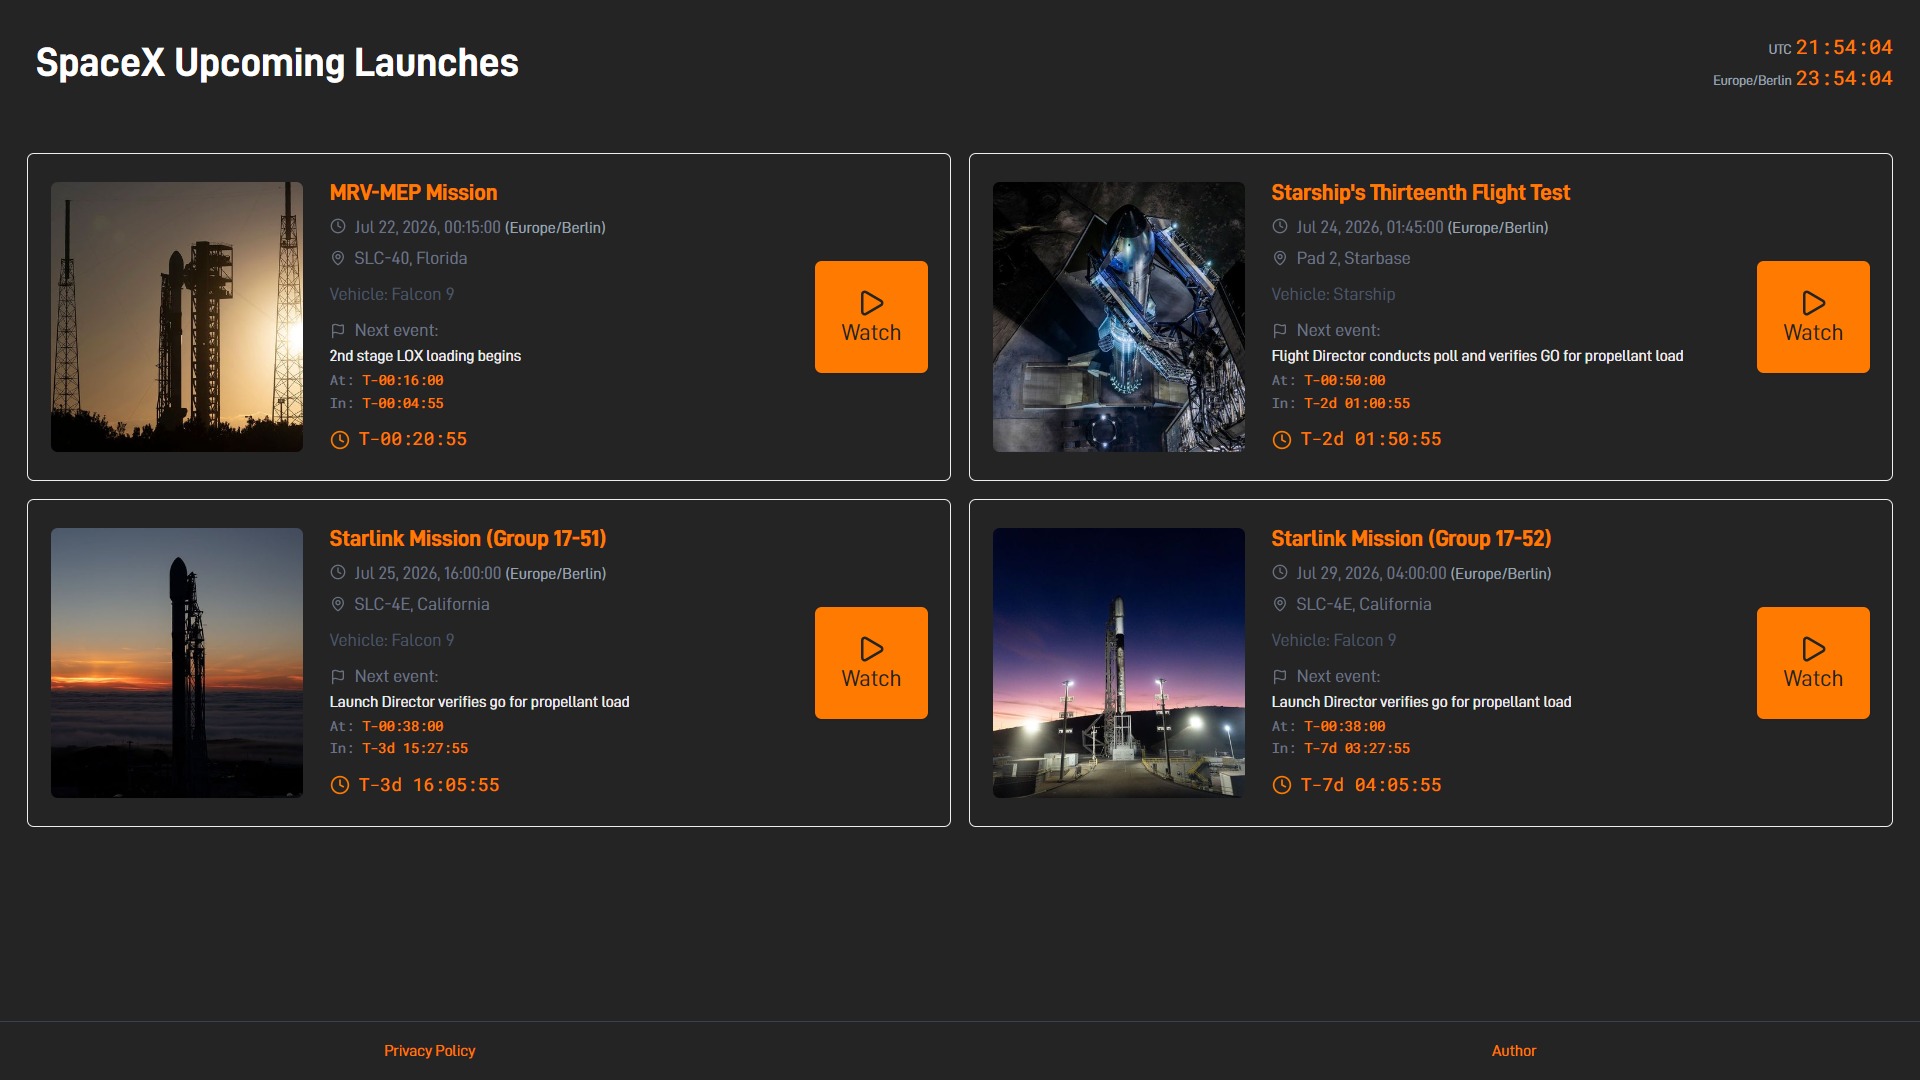Open Starship's Thirteenth Flight Test title
This screenshot has height=1080, width=1920.
(x=1420, y=192)
